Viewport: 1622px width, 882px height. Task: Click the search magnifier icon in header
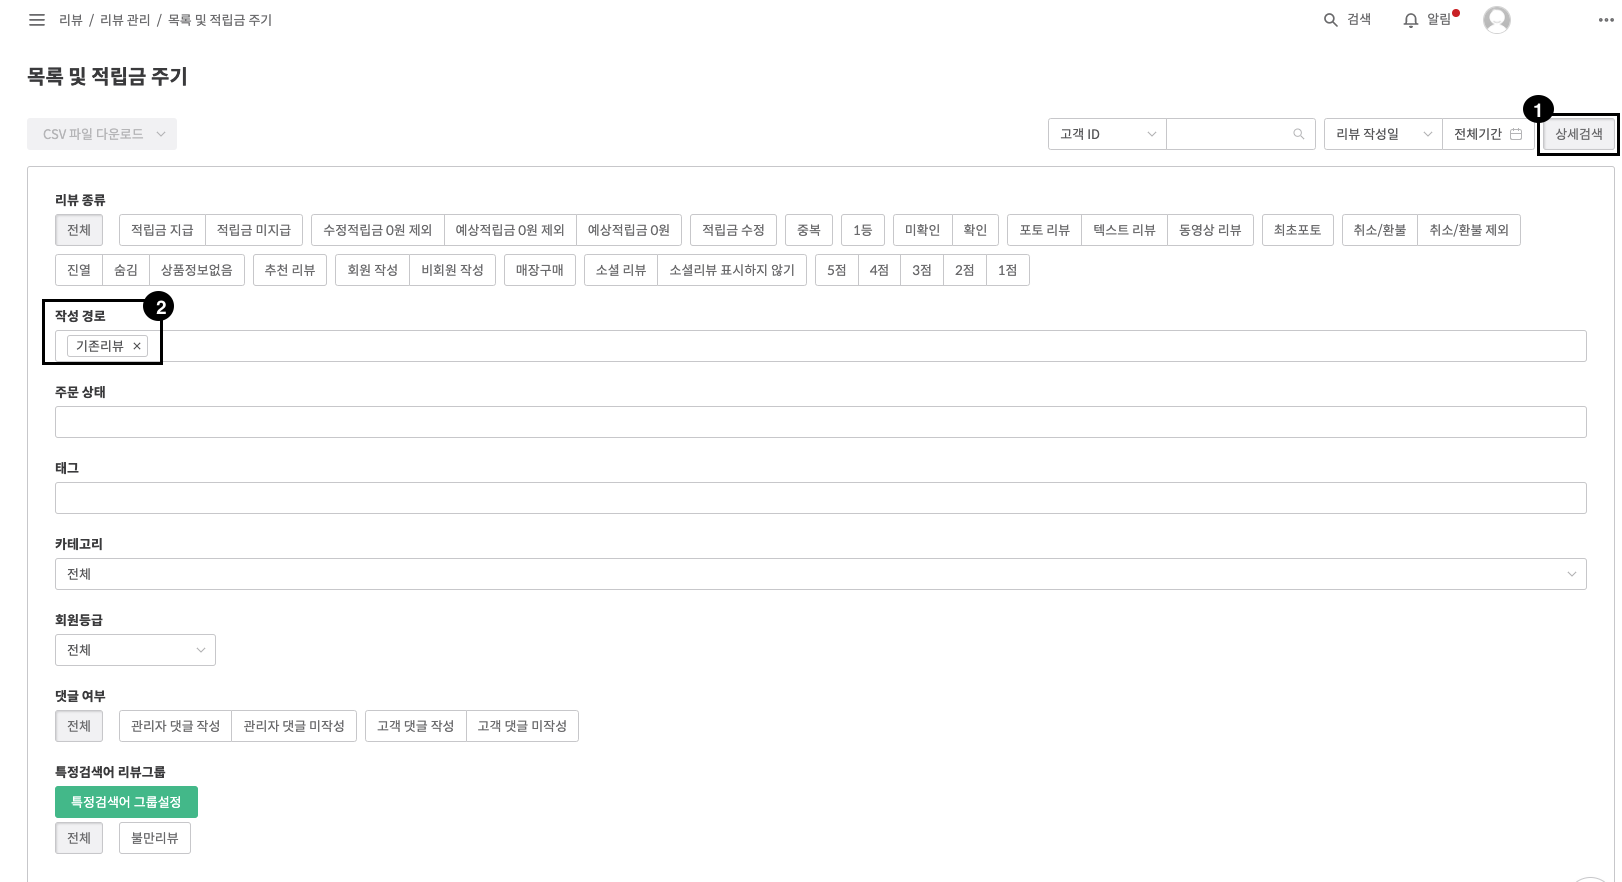pos(1330,20)
